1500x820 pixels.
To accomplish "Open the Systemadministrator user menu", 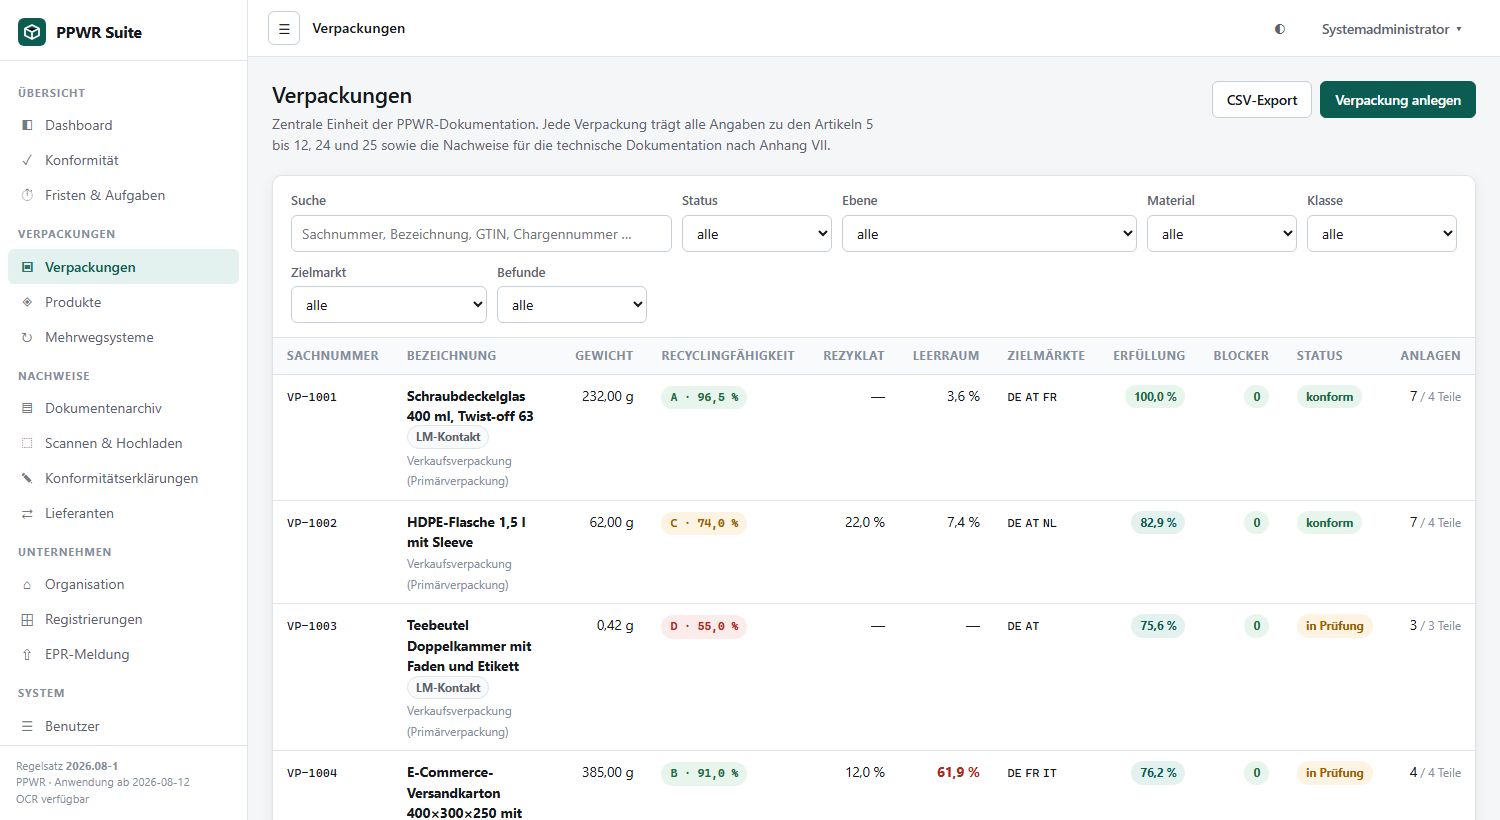I will click(1392, 29).
